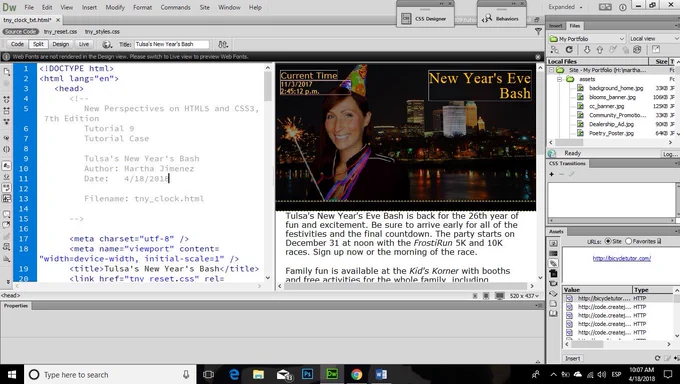Screen dimensions: 680x384
Task: Open the tny_styles.css related file
Action: 102,32
